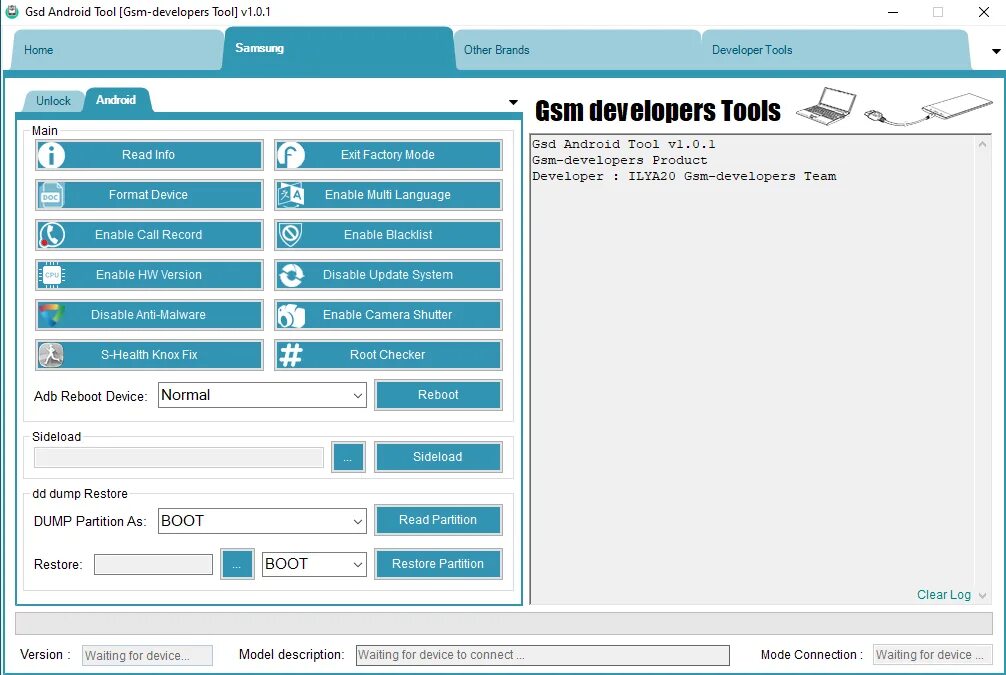
Task: Click the Model description field
Action: coord(543,655)
